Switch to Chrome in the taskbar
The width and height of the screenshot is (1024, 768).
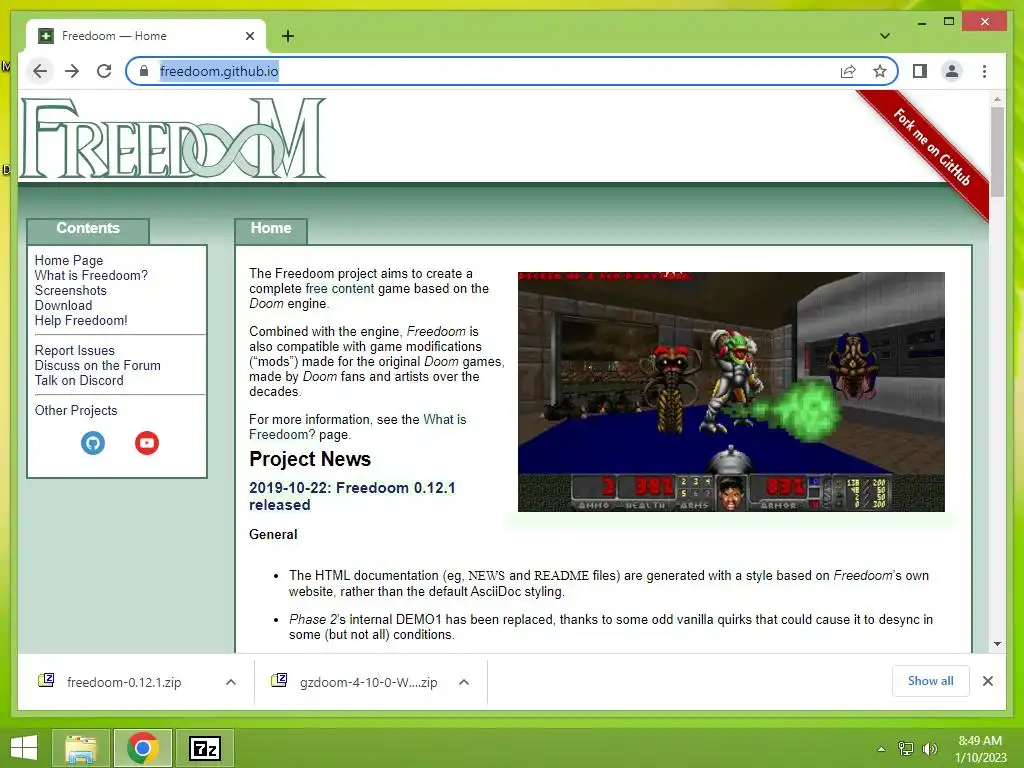coord(142,748)
